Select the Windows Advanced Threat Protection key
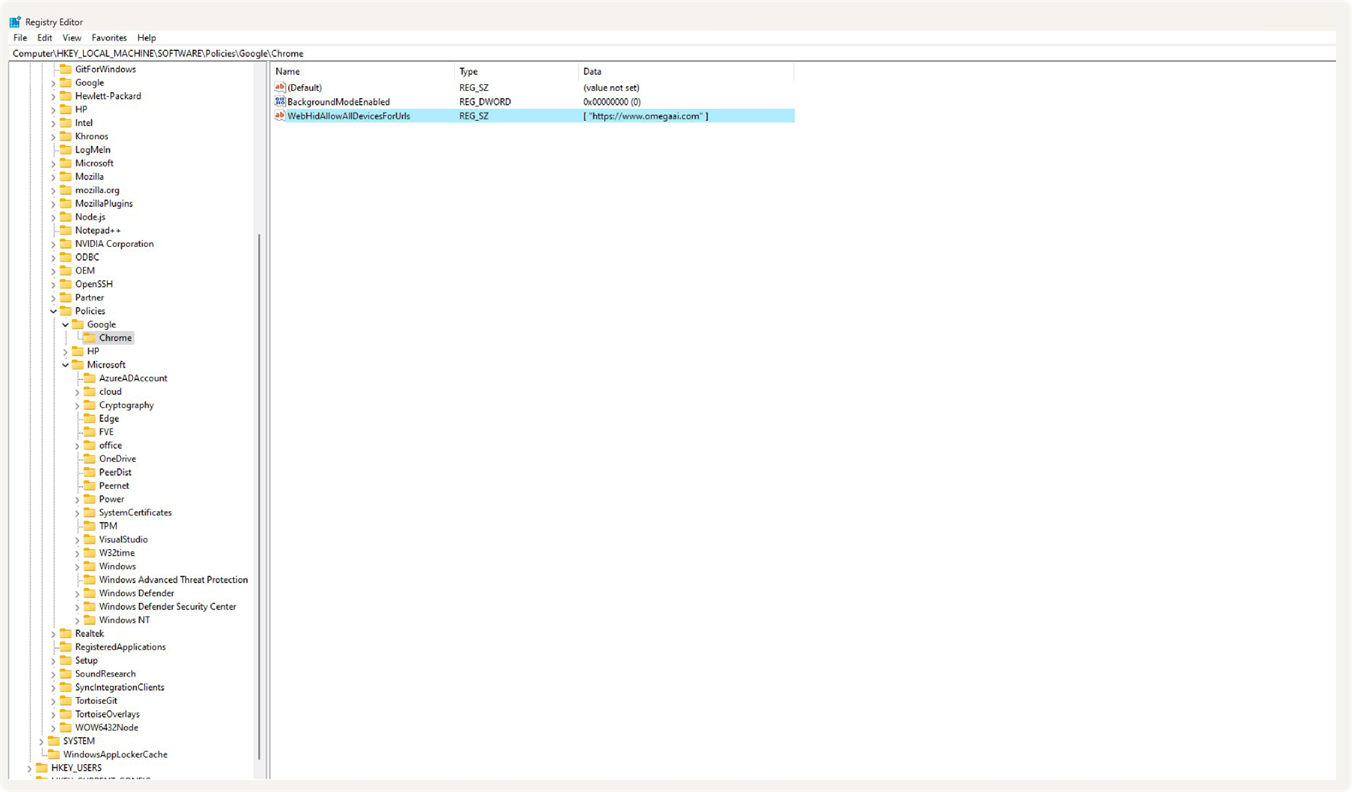The height and width of the screenshot is (792, 1352). coord(173,580)
